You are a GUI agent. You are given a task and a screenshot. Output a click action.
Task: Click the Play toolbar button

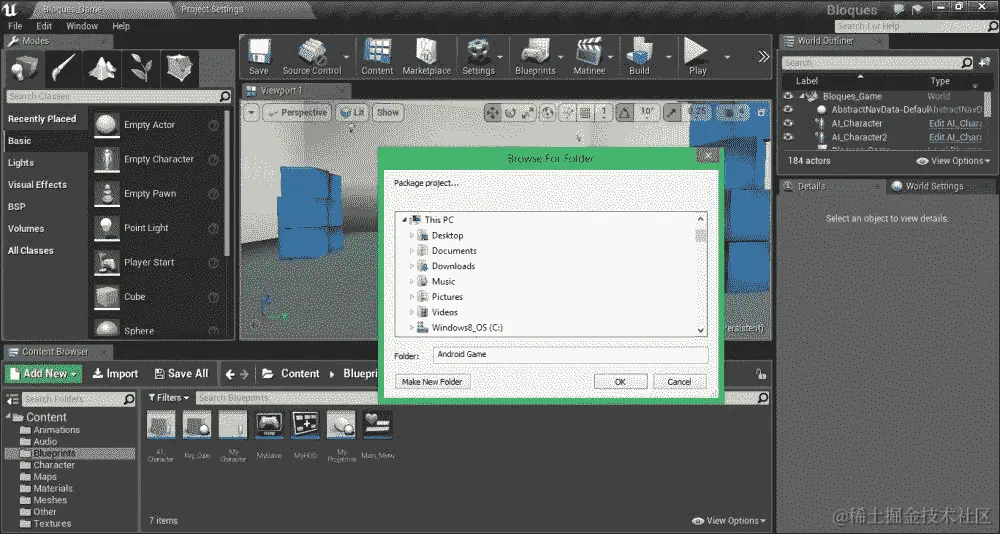(697, 57)
